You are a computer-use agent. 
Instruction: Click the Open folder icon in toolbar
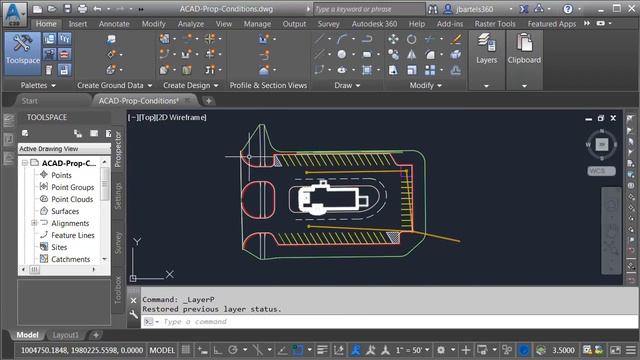[52, 9]
